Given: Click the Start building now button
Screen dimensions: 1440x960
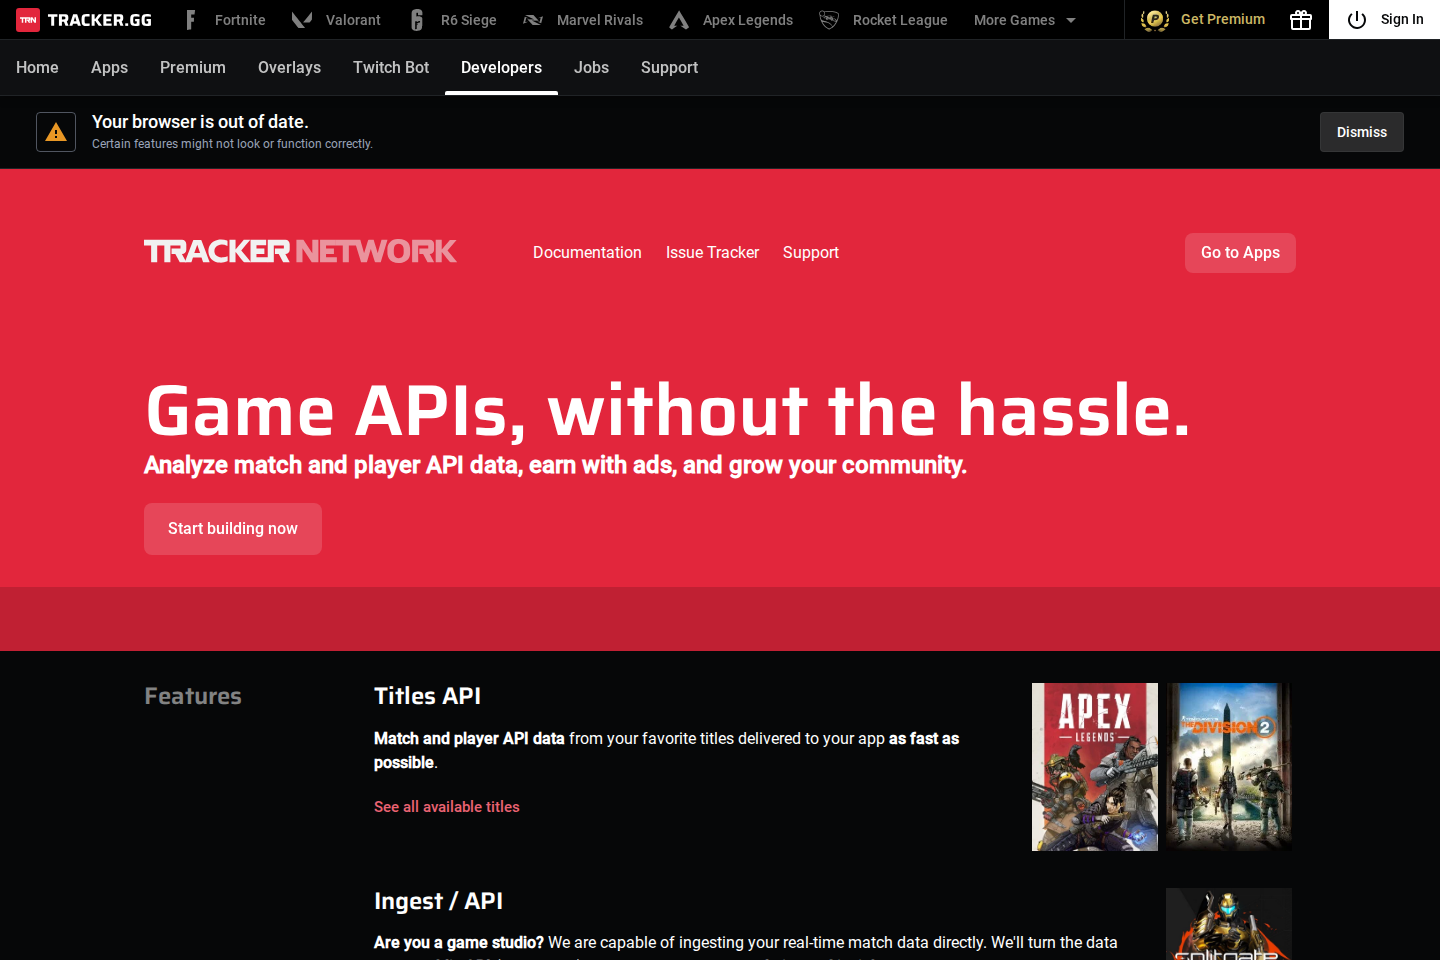Looking at the screenshot, I should coord(232,528).
